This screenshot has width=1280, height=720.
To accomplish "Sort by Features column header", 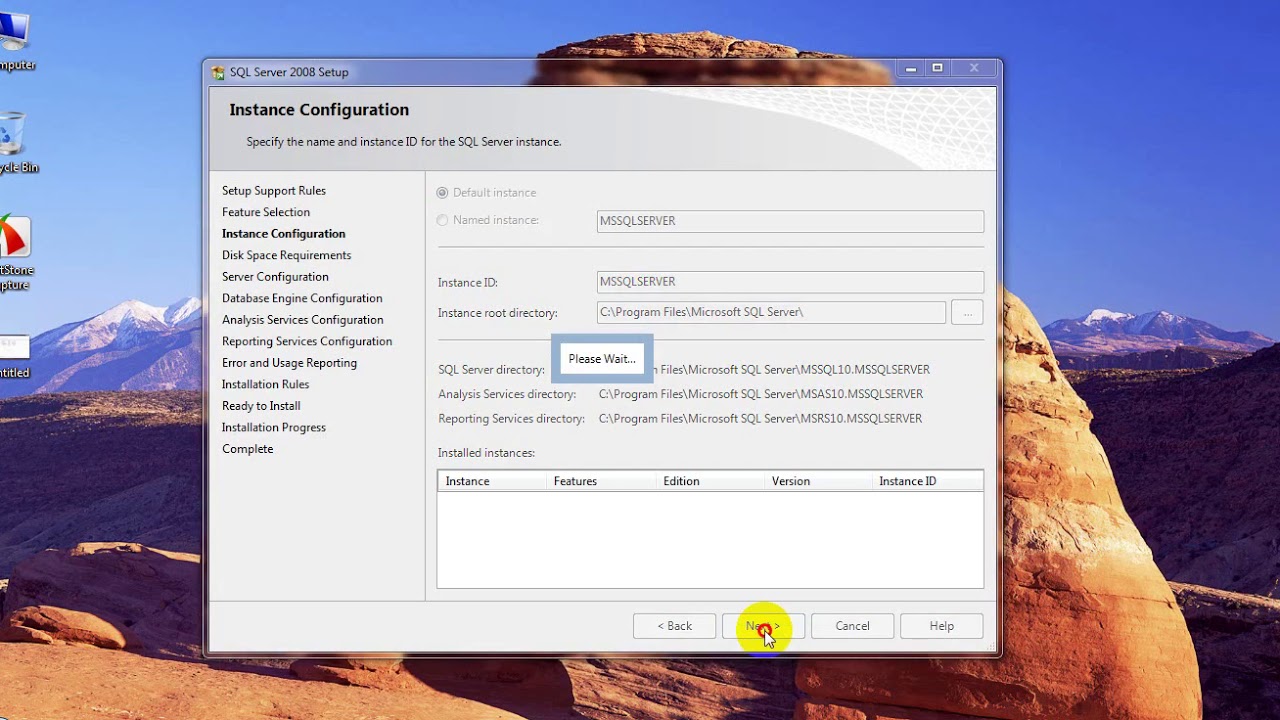I will pos(600,481).
